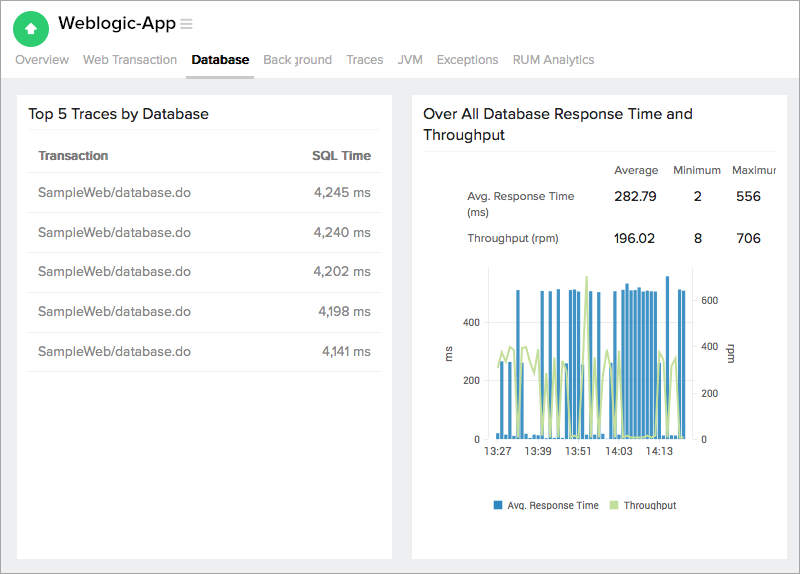This screenshot has width=800, height=574.
Task: Click the green up-status icon
Action: pyautogui.click(x=30, y=29)
